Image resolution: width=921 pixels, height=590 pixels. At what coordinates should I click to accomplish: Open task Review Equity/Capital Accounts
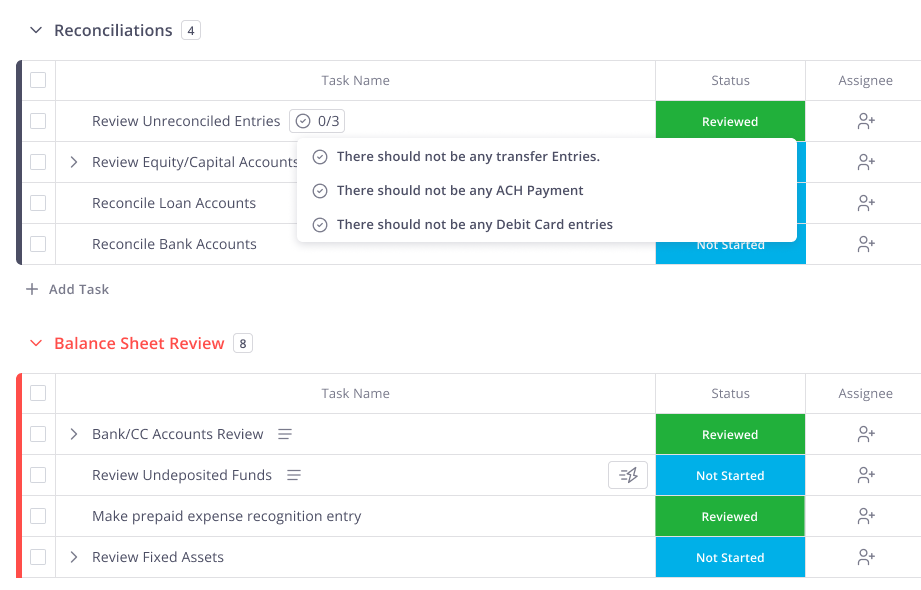coord(195,162)
